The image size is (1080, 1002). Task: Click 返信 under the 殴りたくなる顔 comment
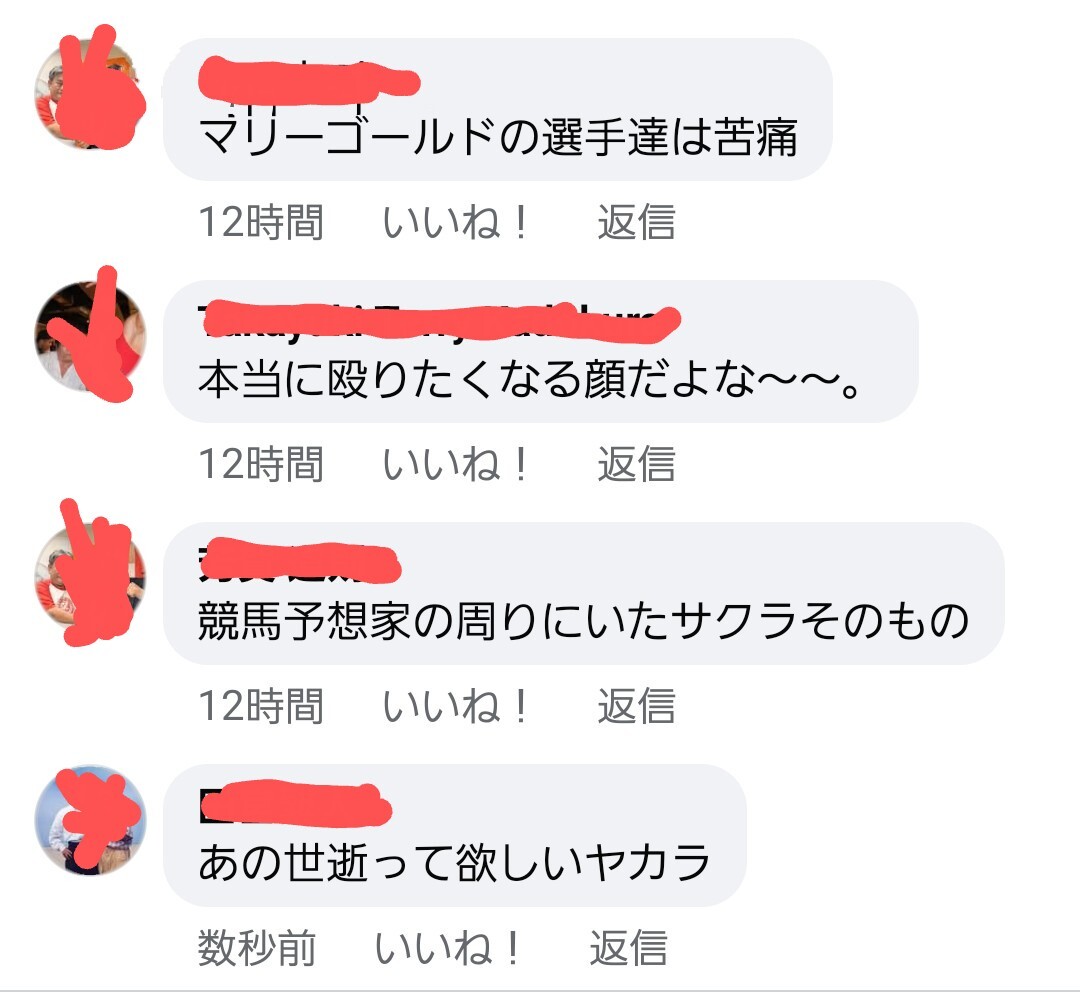(636, 464)
